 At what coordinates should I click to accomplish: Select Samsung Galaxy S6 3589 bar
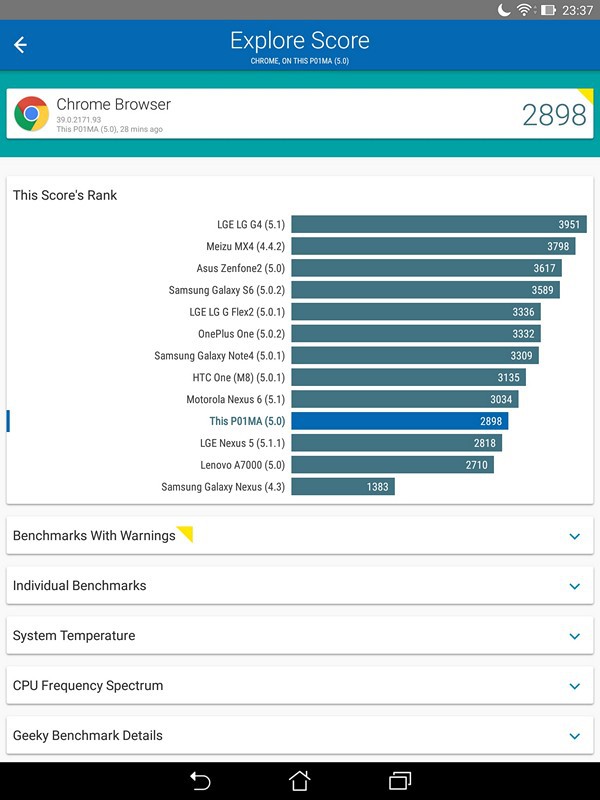[x=426, y=290]
